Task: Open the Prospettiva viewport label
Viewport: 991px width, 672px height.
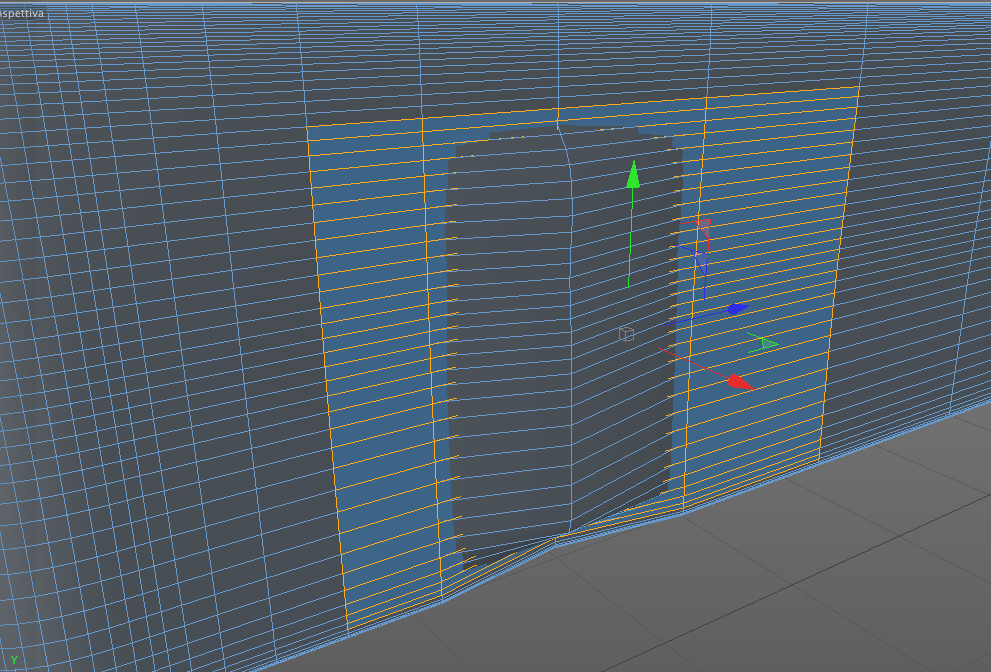Action: point(21,13)
